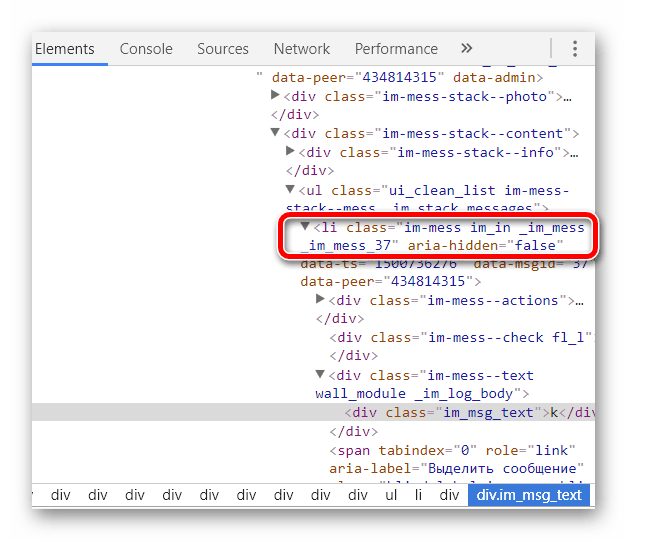Expand the im-mess--actions div node
Image resolution: width=664 pixels, height=541 pixels.
point(321,300)
